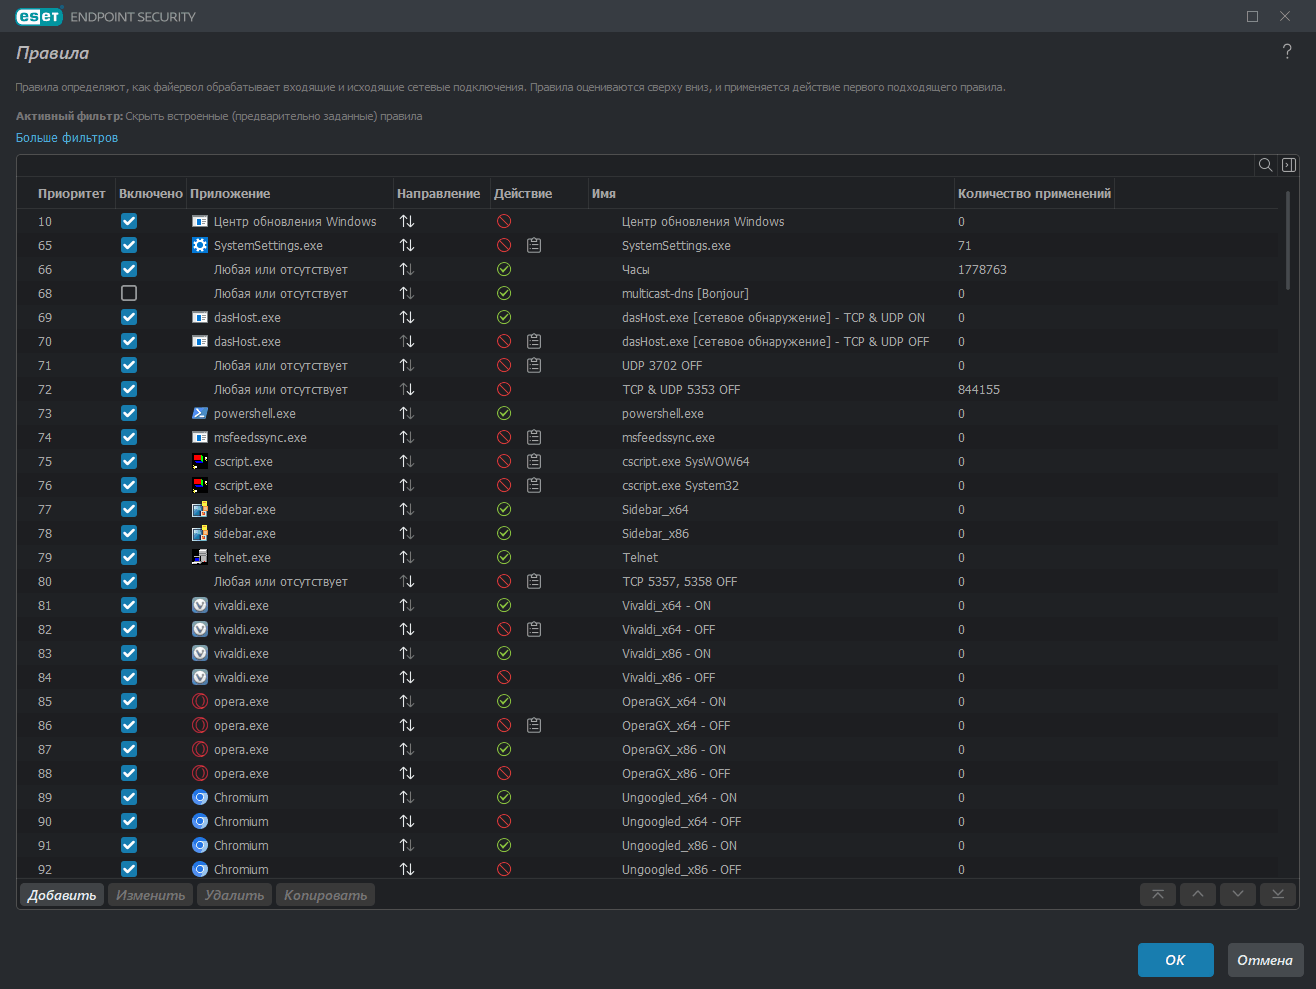Image resolution: width=1316 pixels, height=989 pixels.
Task: Click into the search field above the table
Action: point(636,165)
